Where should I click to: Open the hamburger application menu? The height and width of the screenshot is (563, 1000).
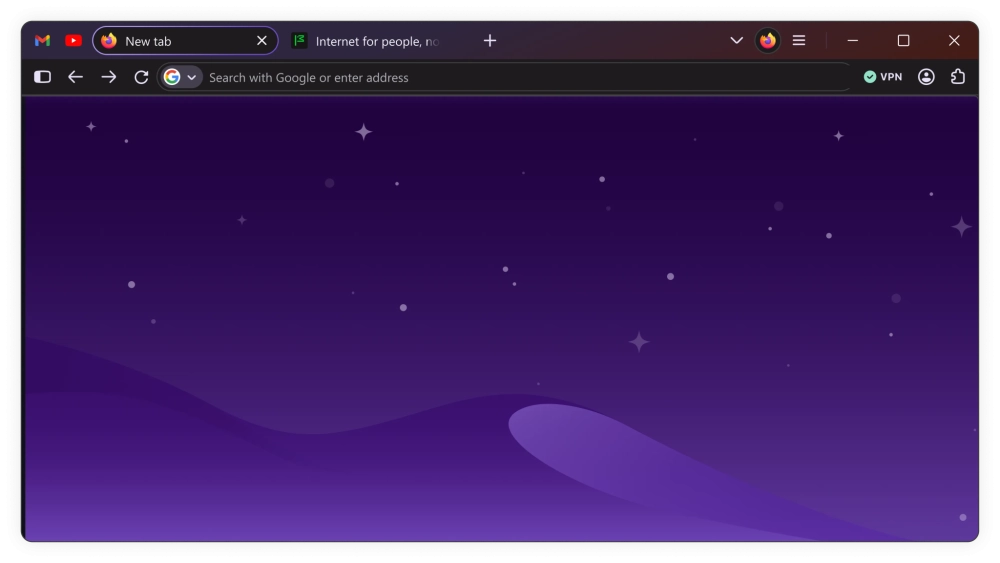click(798, 41)
